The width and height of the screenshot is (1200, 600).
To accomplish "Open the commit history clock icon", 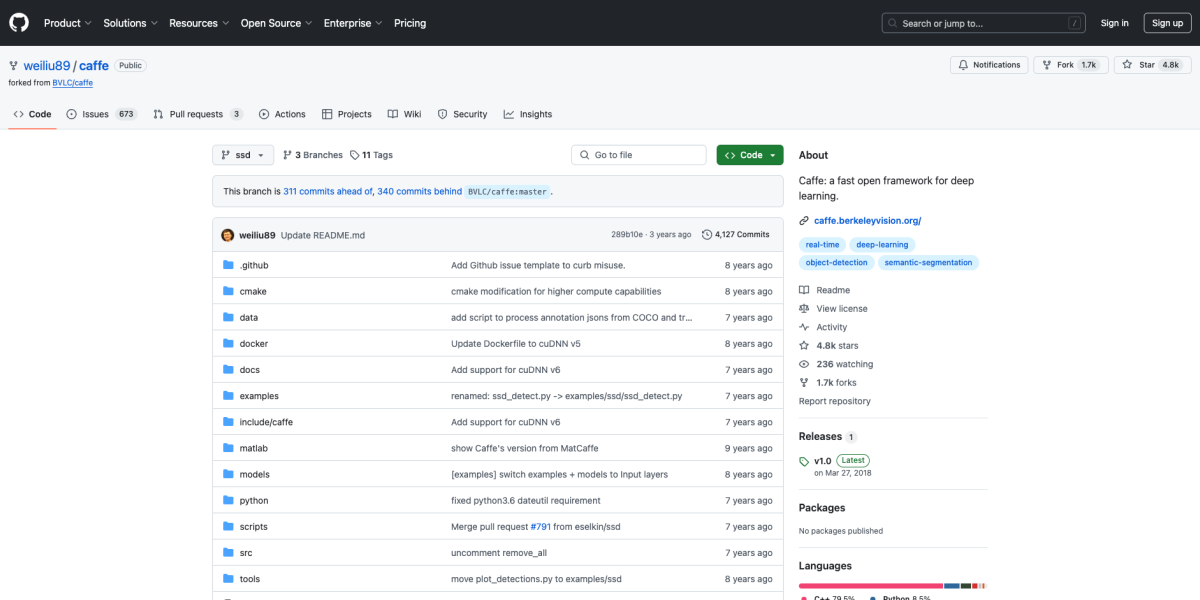I will (707, 235).
